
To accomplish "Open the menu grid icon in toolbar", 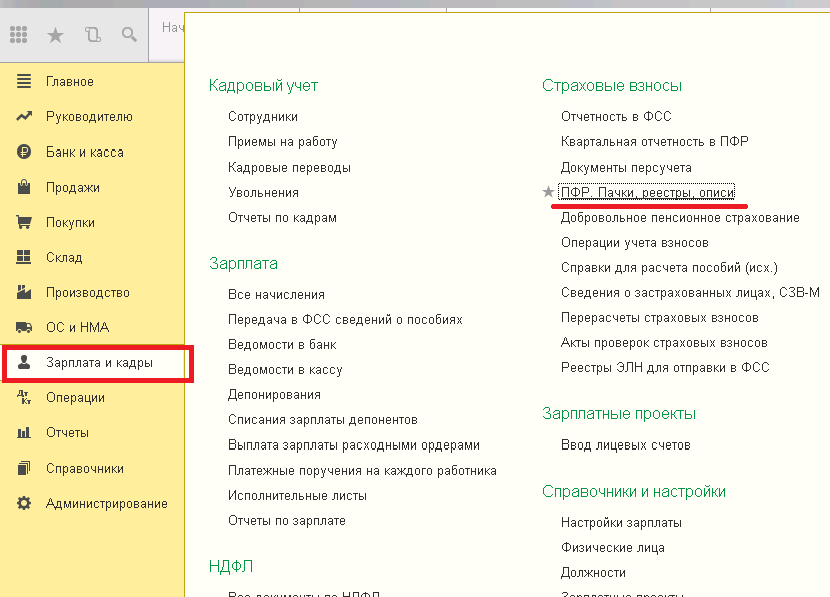I will coord(18,34).
